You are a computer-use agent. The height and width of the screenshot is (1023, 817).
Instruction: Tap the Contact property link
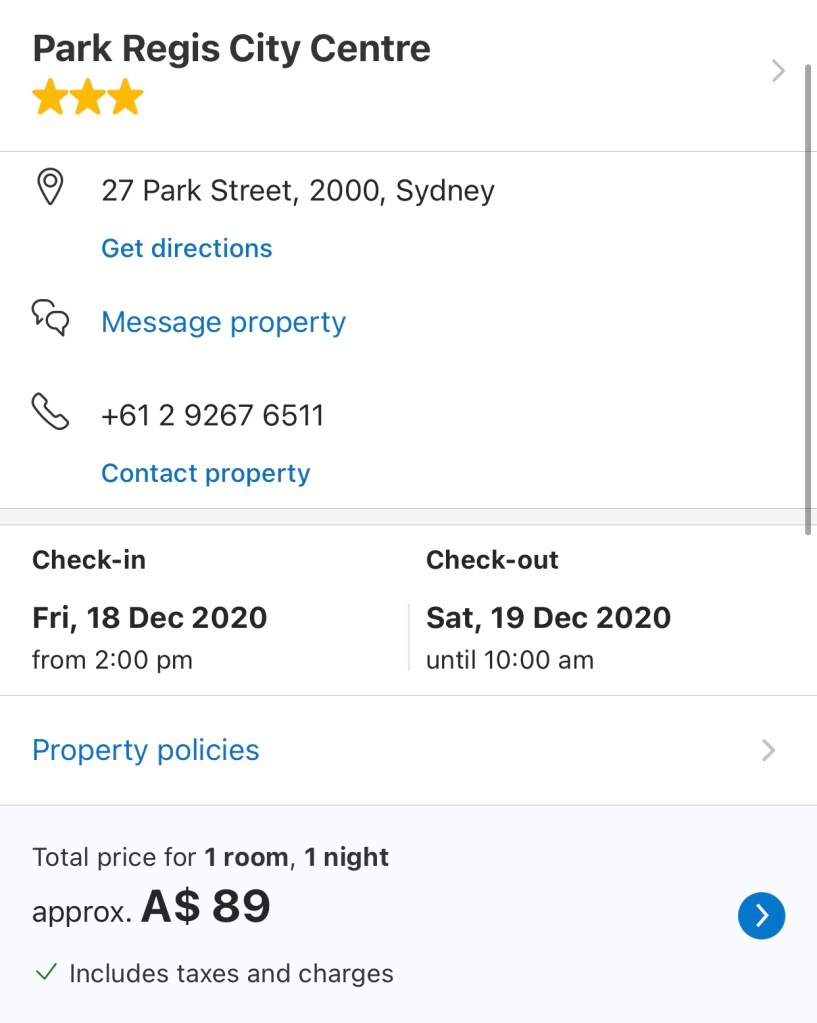[x=206, y=473]
